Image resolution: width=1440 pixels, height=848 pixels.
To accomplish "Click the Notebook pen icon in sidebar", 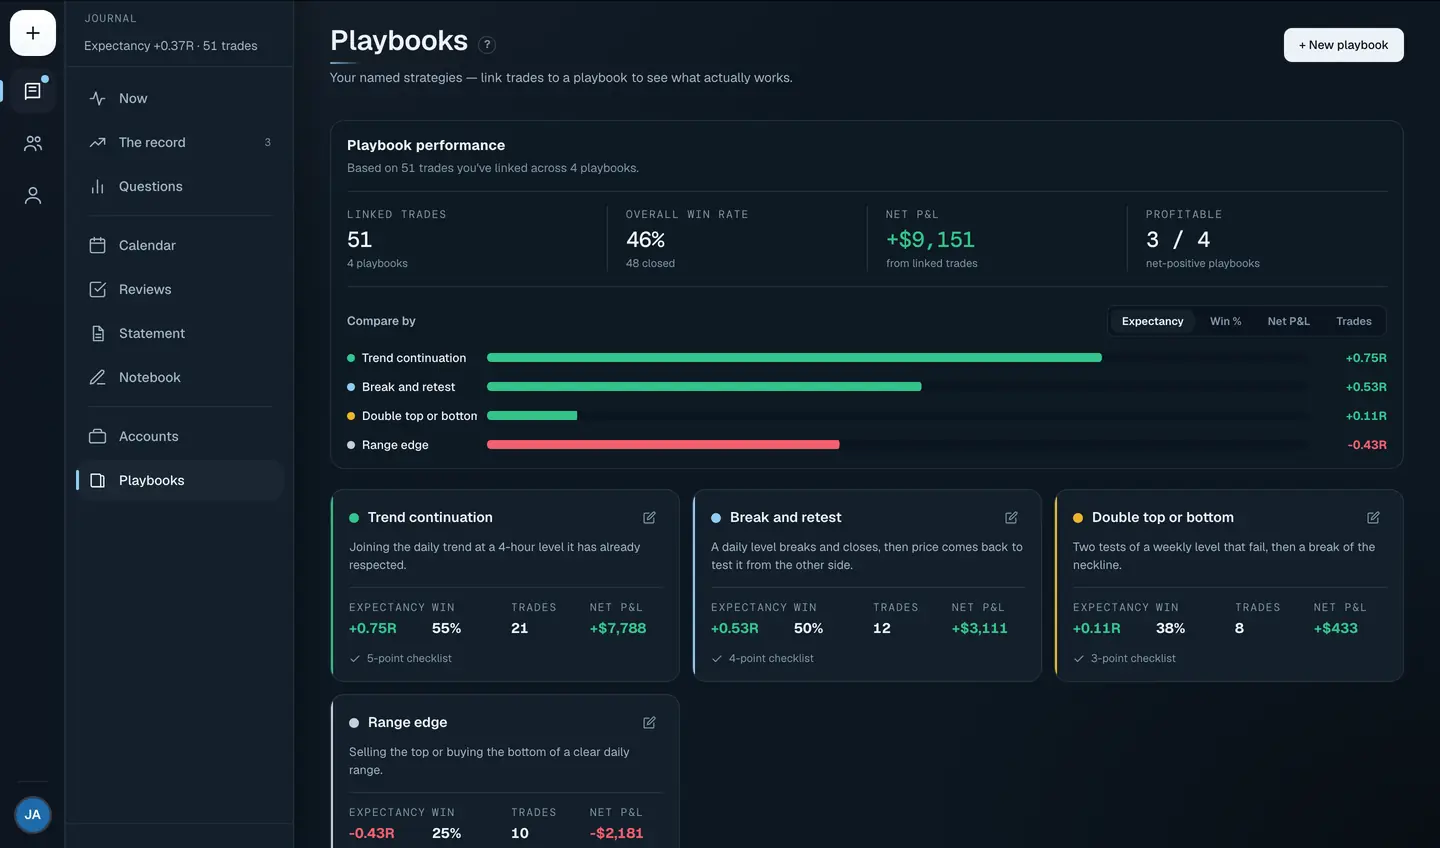I will (97, 377).
